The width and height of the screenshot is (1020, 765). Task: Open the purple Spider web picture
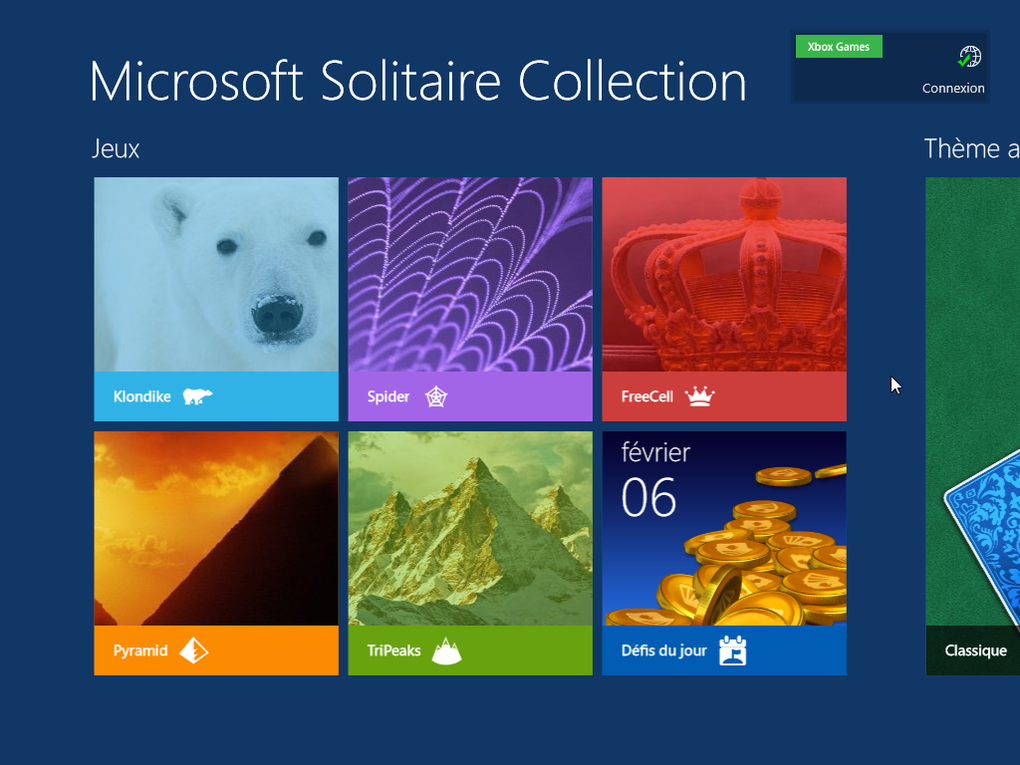point(470,275)
